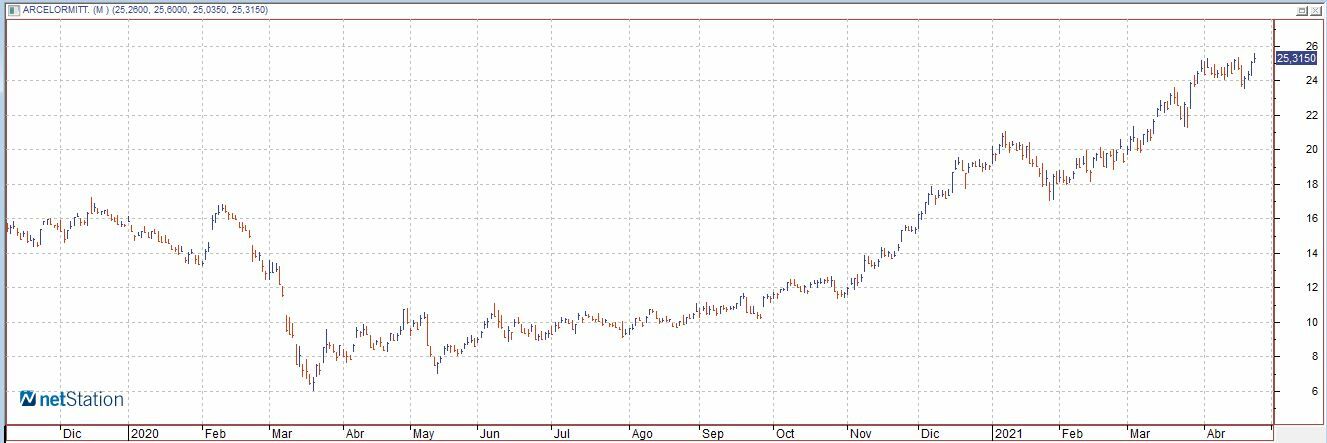Click the Ago label on the time axis
The image size is (1327, 443).
642,435
